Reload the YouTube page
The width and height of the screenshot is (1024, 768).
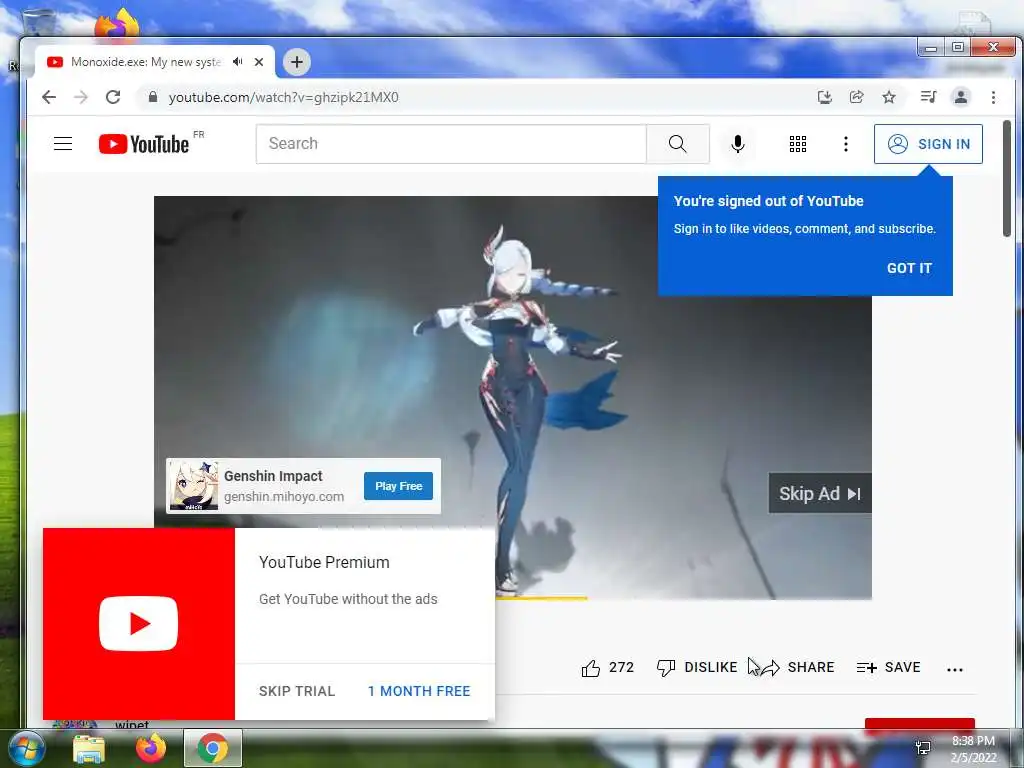[113, 97]
